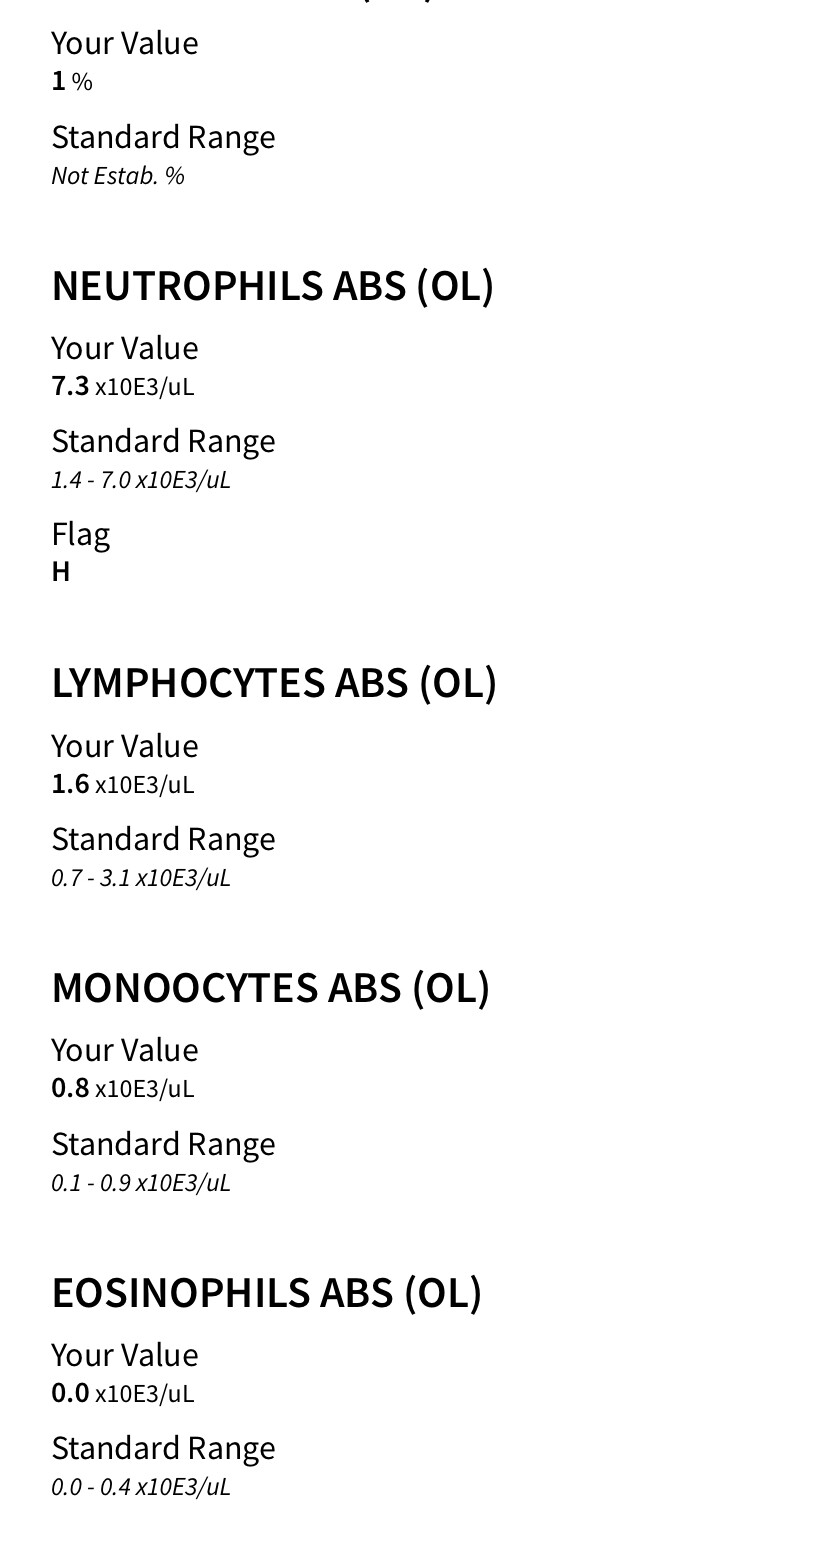815x1568 pixels.
Task: Select the Flag label under neutrophils
Action: [x=80, y=534]
